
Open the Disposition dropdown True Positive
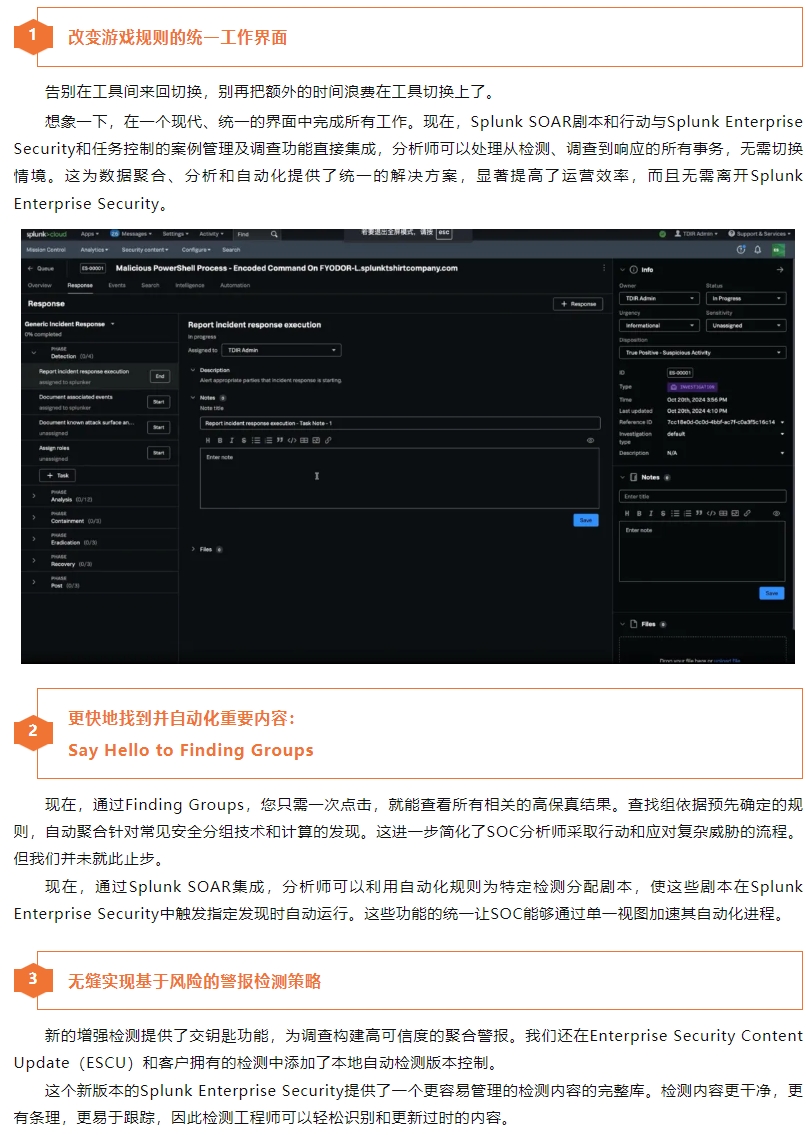coord(702,353)
